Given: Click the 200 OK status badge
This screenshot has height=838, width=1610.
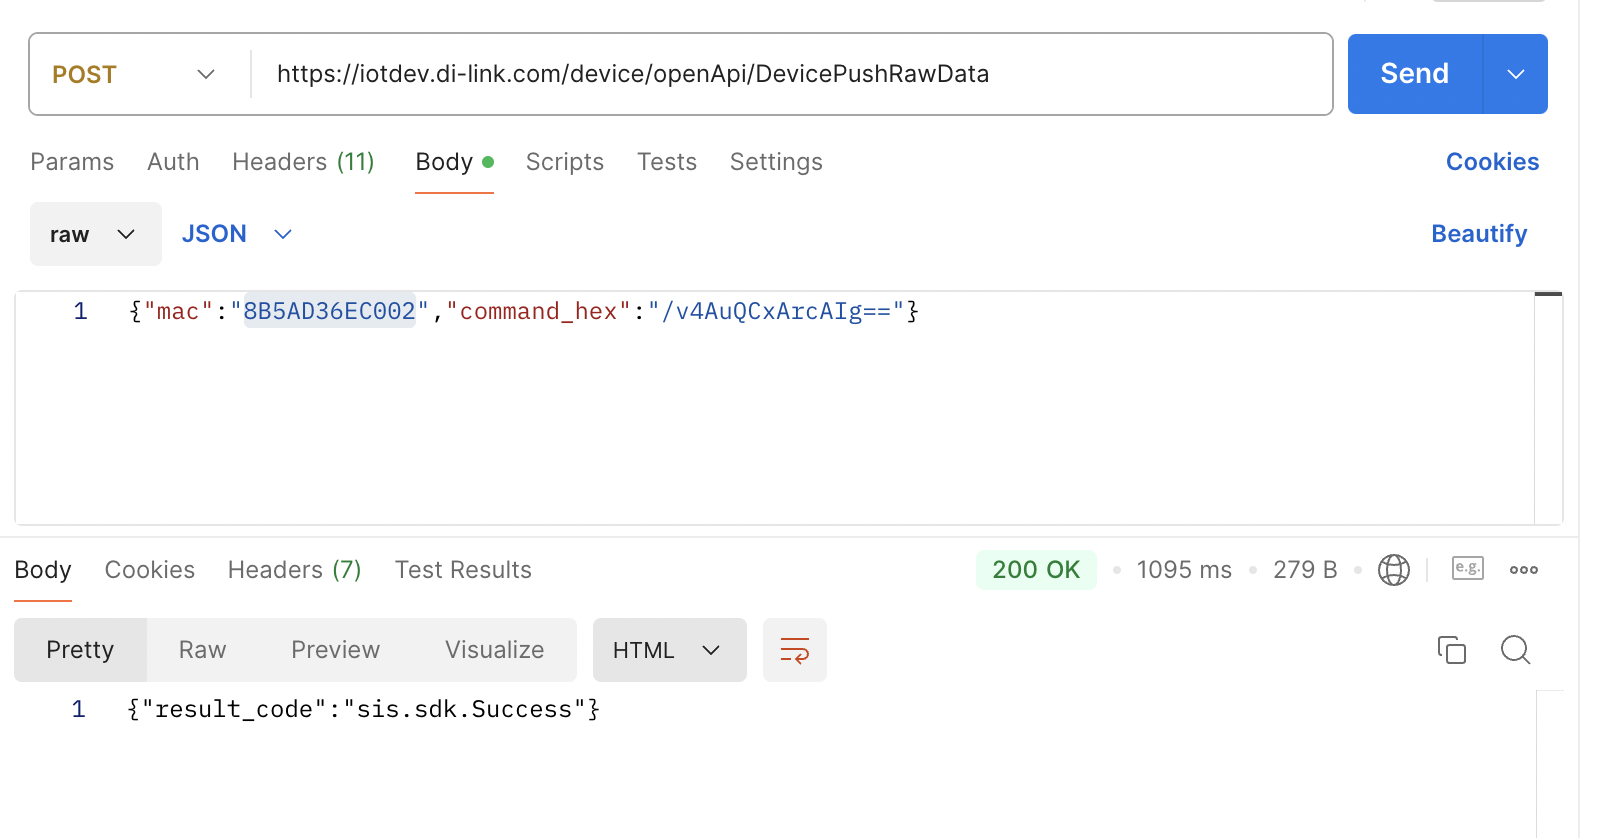Looking at the screenshot, I should click(x=1036, y=570).
